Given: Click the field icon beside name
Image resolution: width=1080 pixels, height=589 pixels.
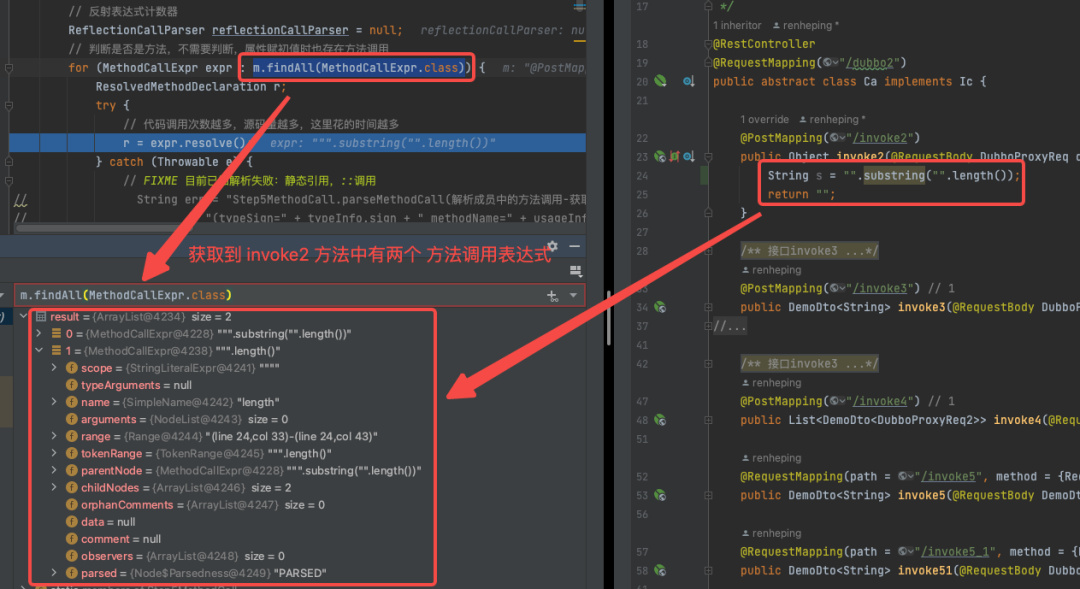Looking at the screenshot, I should (71, 402).
